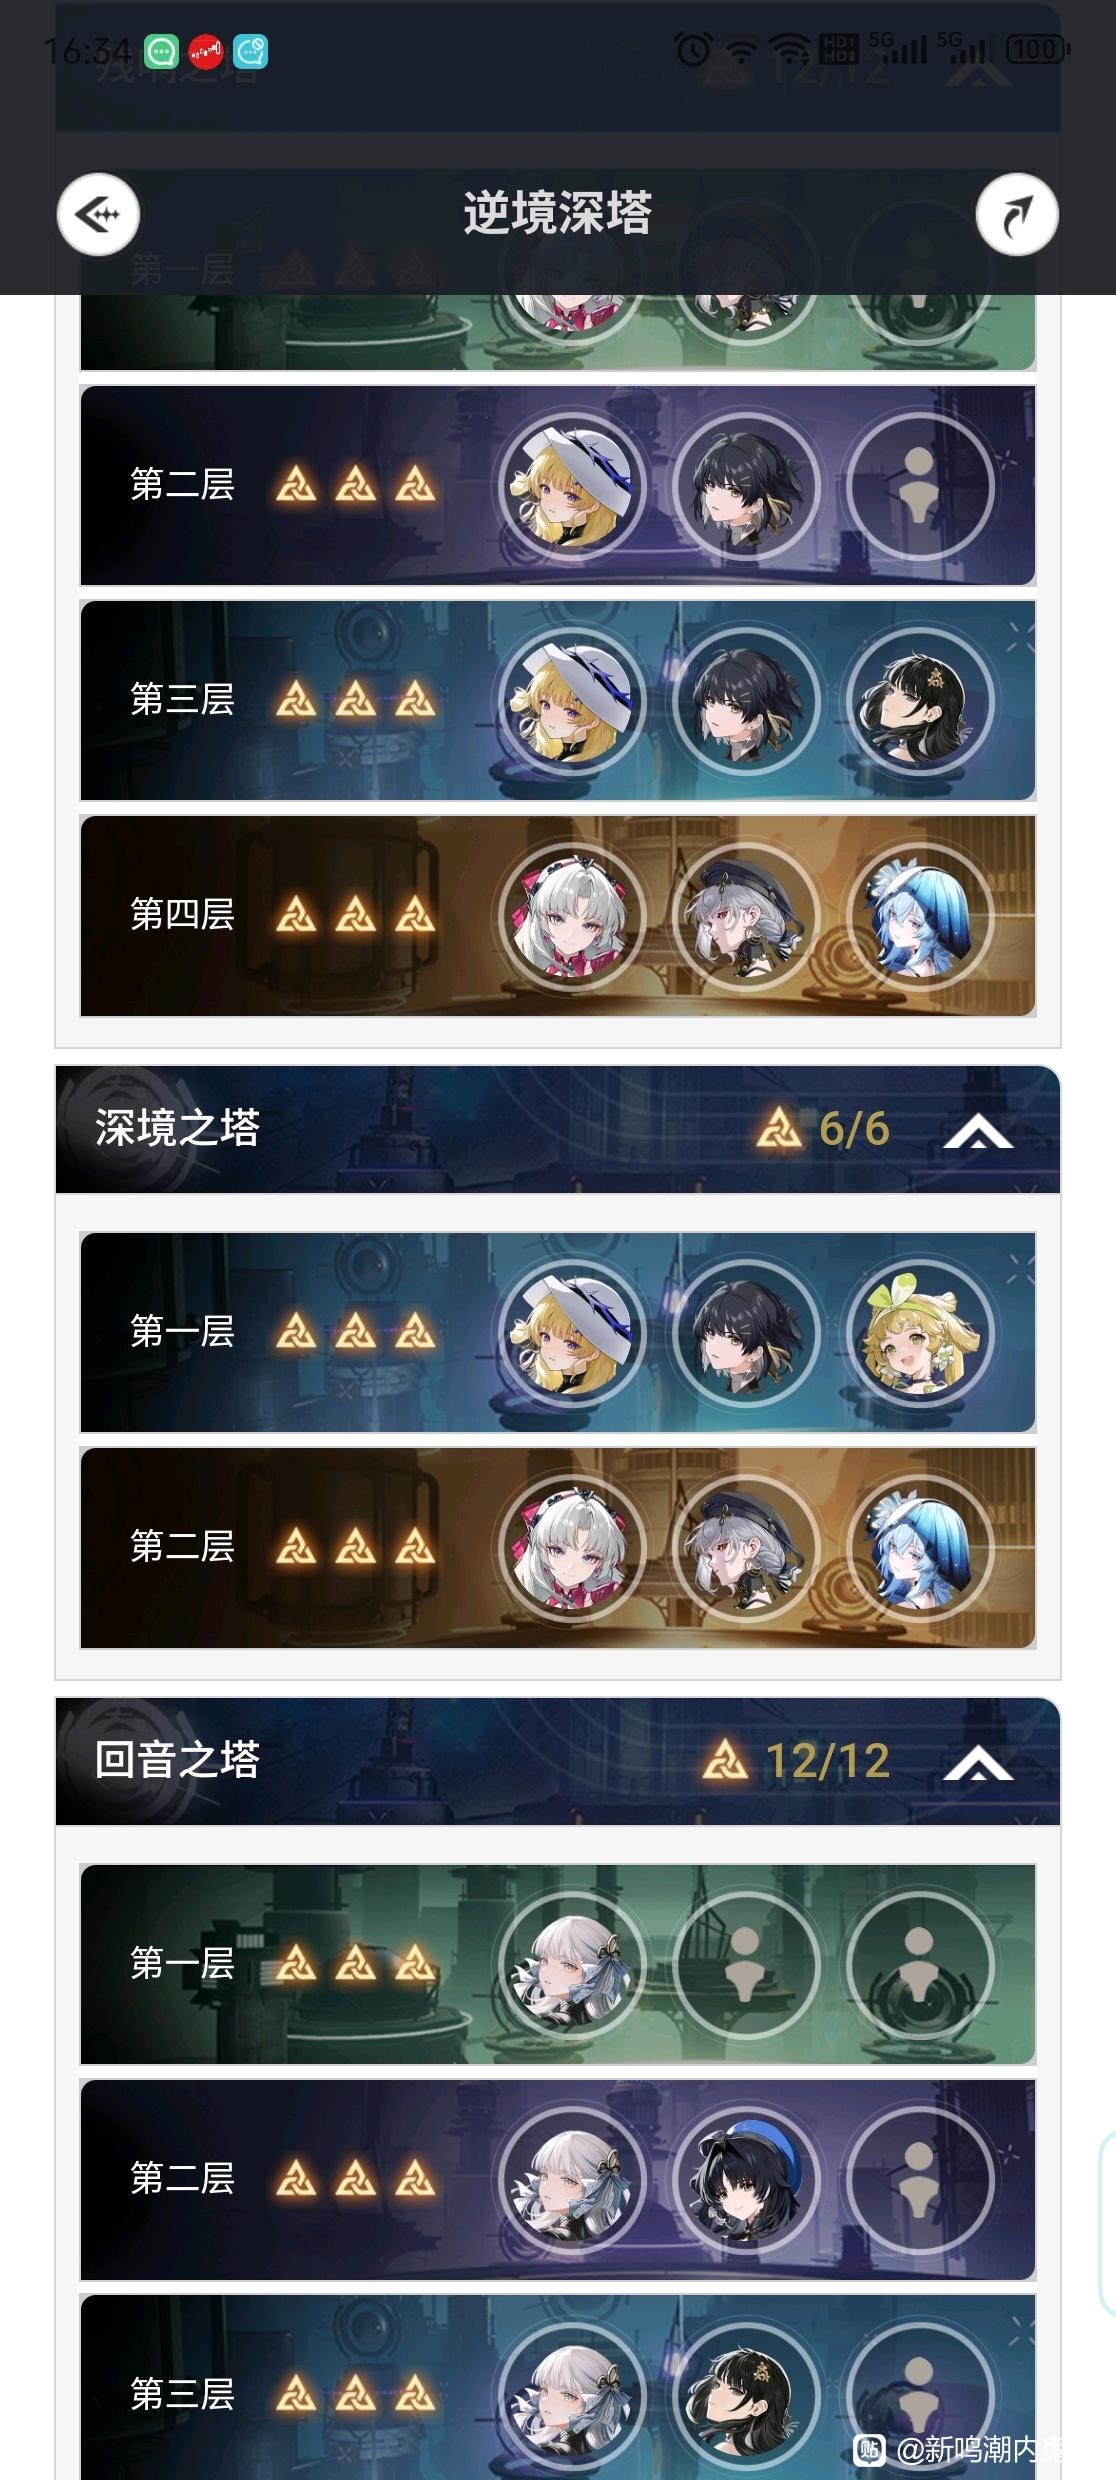The image size is (1116, 2480).
Task: Open green chat notification in status bar
Action: (161, 51)
